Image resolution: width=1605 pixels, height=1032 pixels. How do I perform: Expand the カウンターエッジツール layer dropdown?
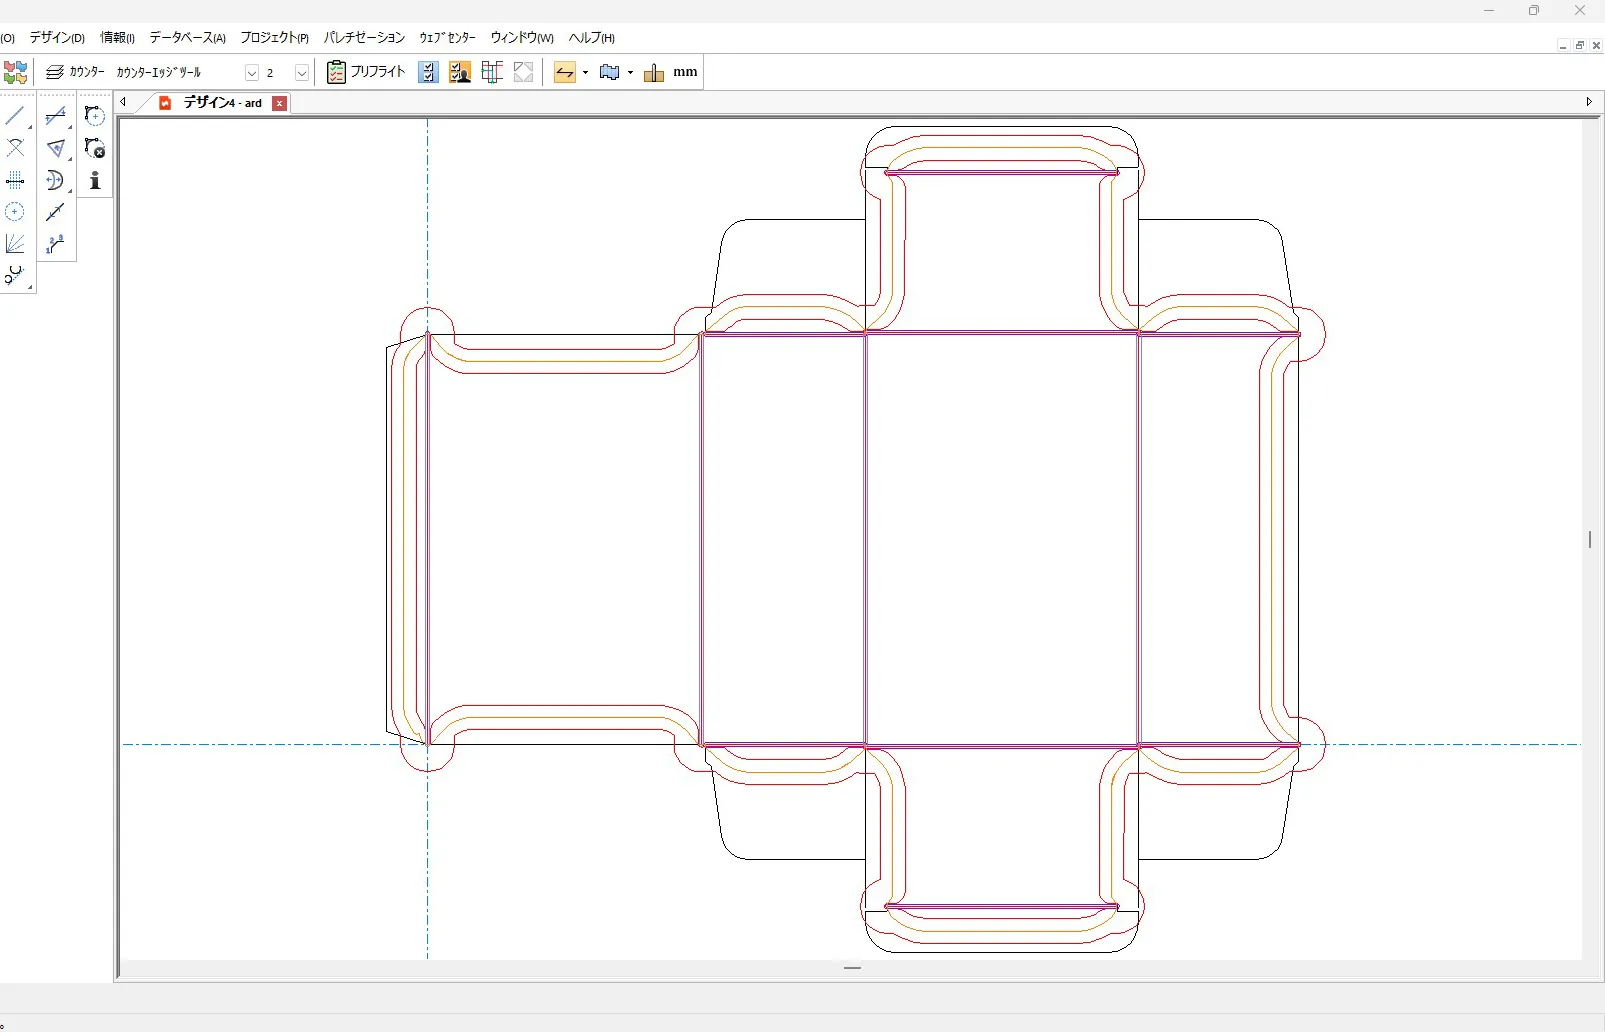(x=252, y=73)
